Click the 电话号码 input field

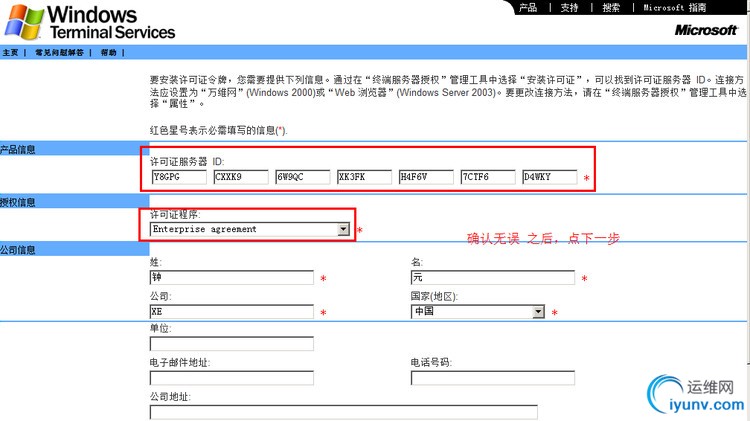[x=493, y=378]
